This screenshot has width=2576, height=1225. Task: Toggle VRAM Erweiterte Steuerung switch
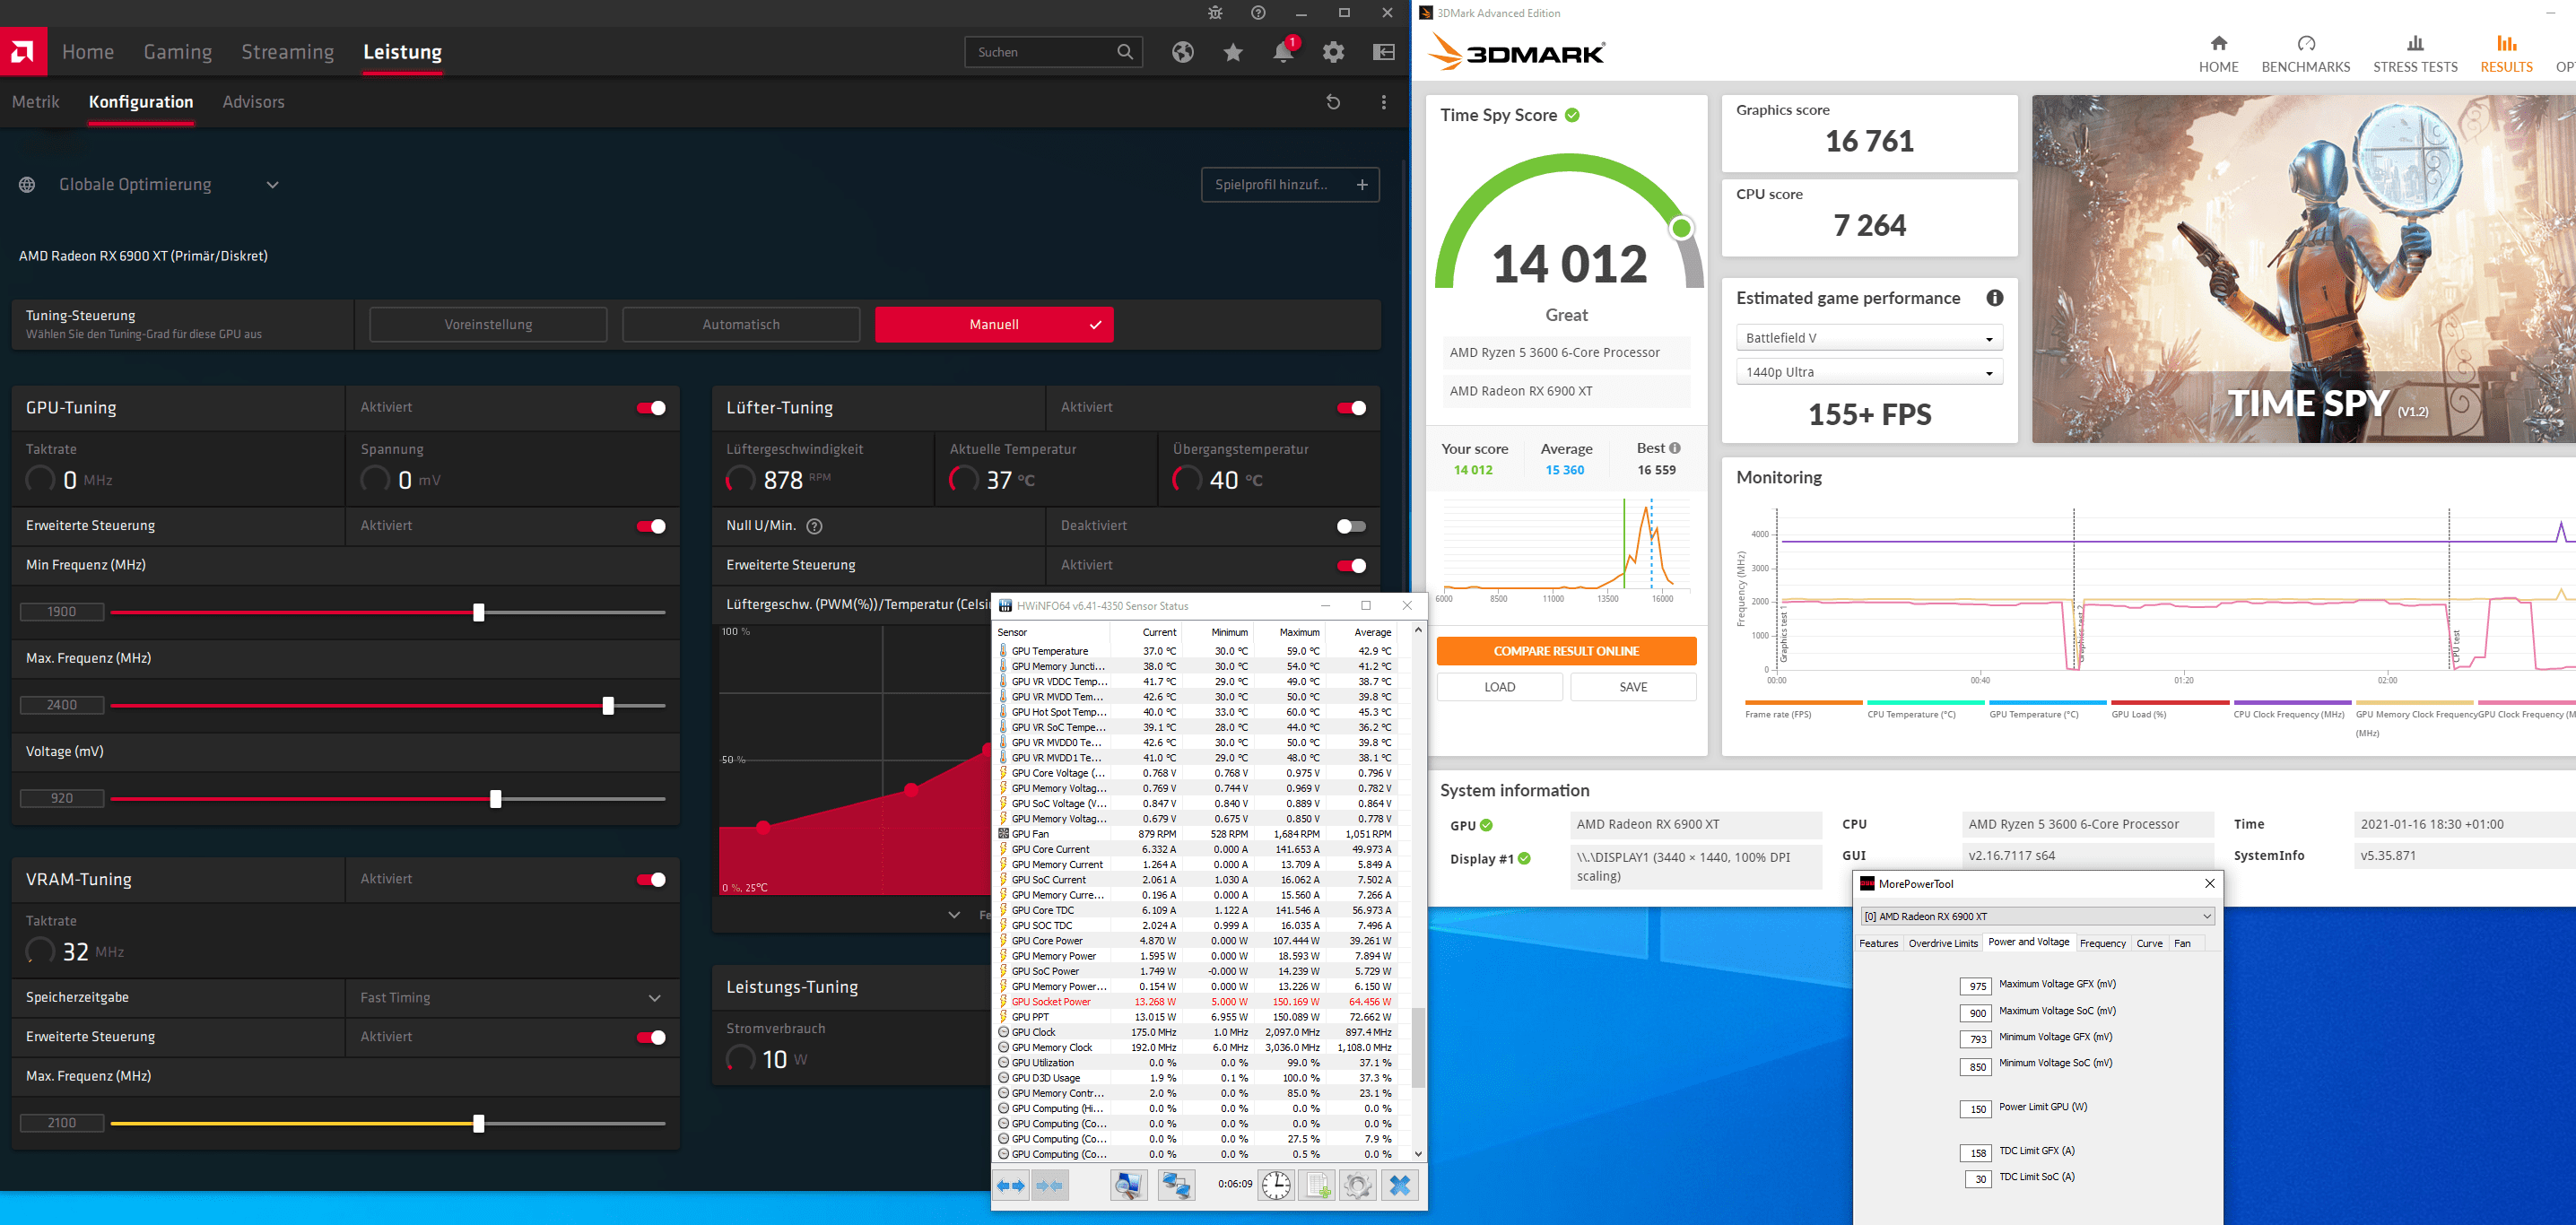[651, 1038]
